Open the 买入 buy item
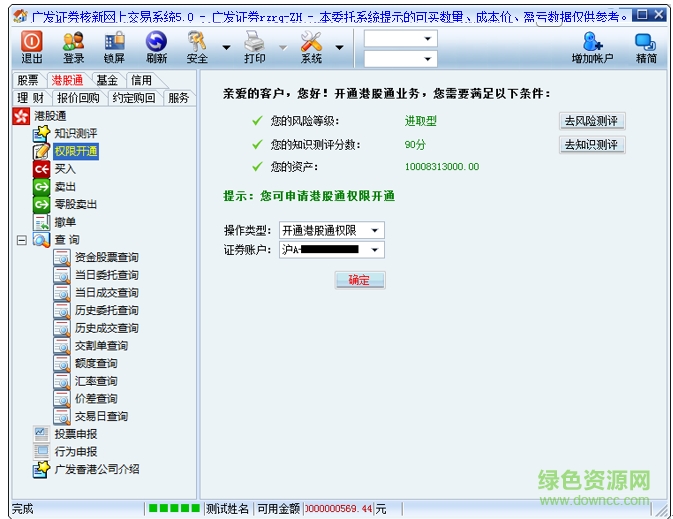This screenshot has width=673, height=519. (65, 169)
